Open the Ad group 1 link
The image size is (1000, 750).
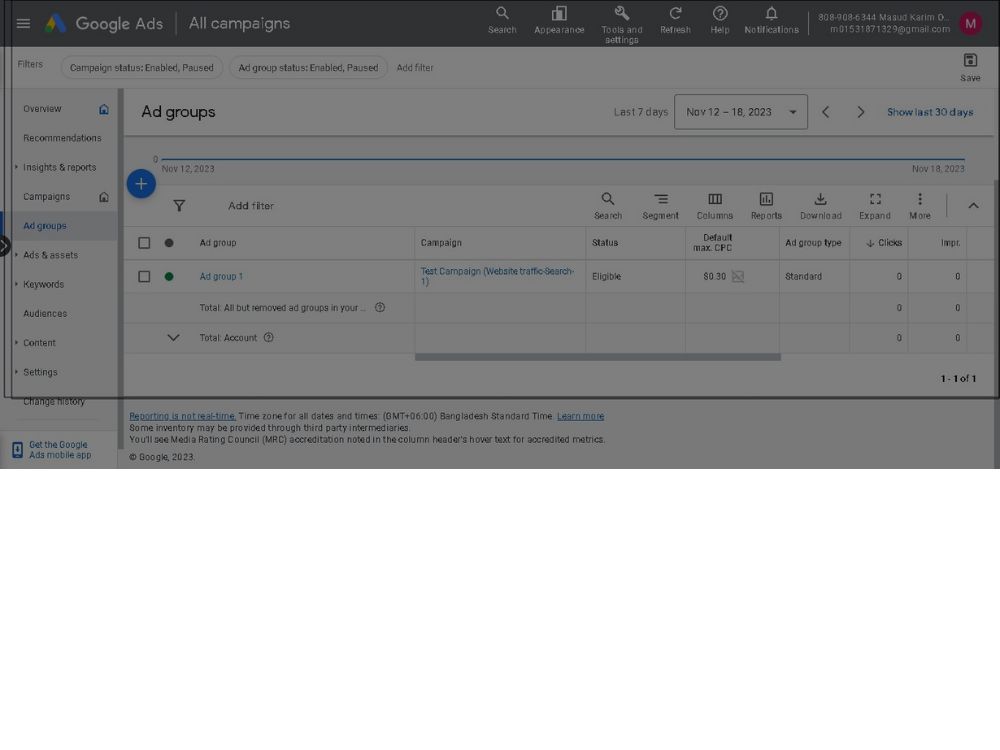point(221,277)
